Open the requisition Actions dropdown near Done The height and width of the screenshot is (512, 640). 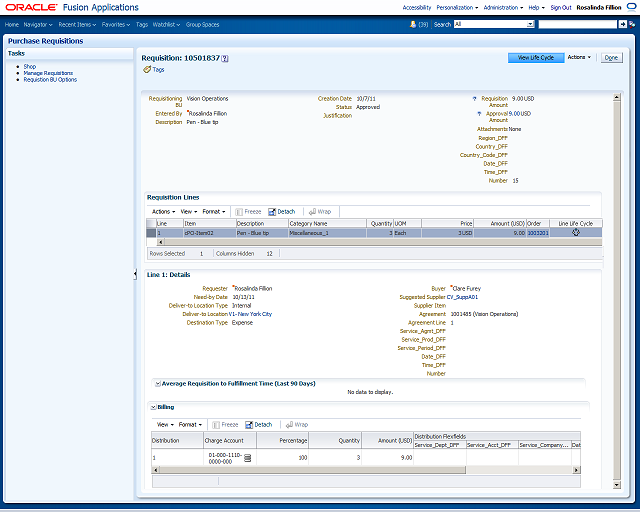click(x=579, y=58)
